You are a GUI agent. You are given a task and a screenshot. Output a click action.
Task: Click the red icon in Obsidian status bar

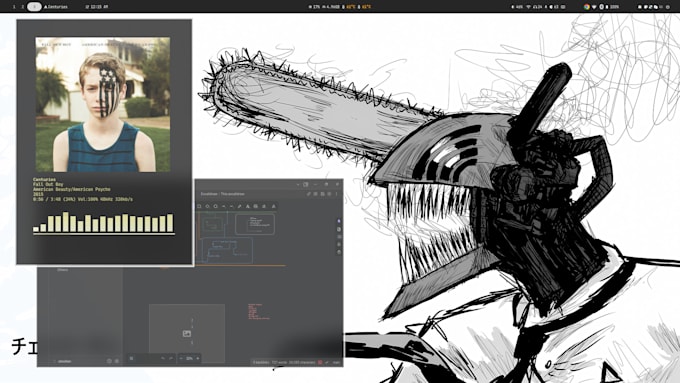point(320,362)
